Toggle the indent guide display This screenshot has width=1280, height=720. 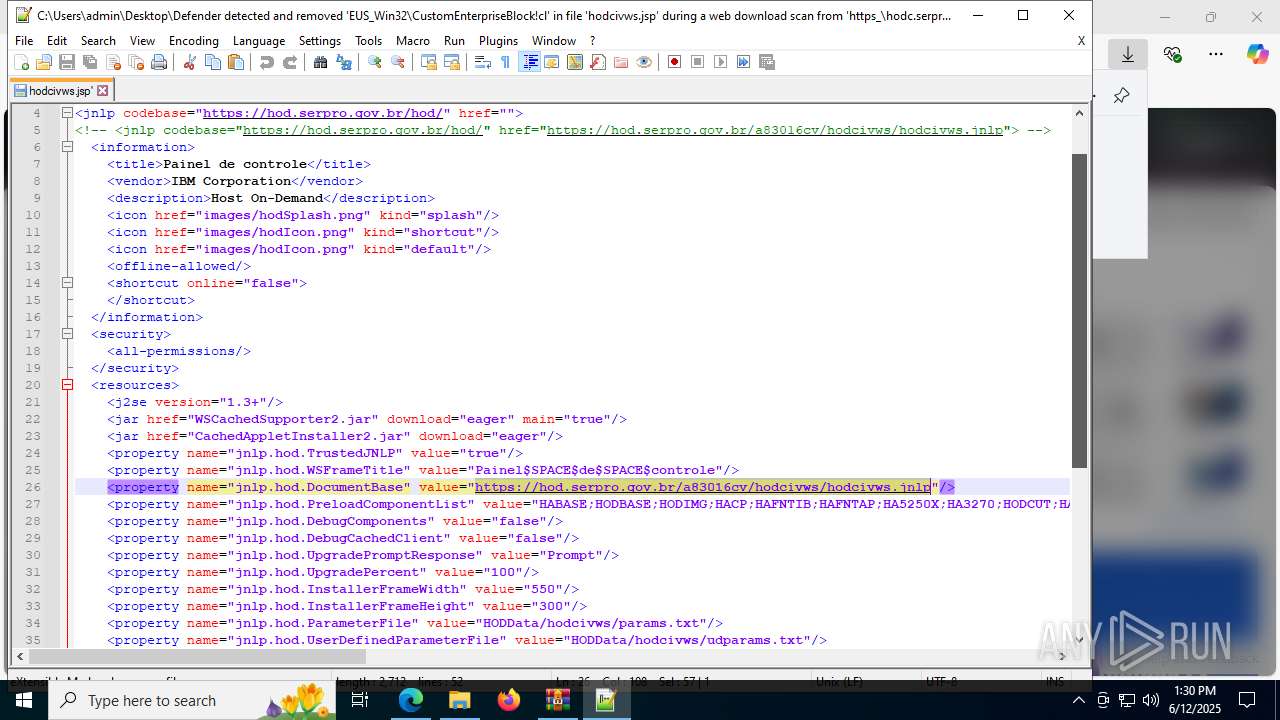[x=529, y=62]
